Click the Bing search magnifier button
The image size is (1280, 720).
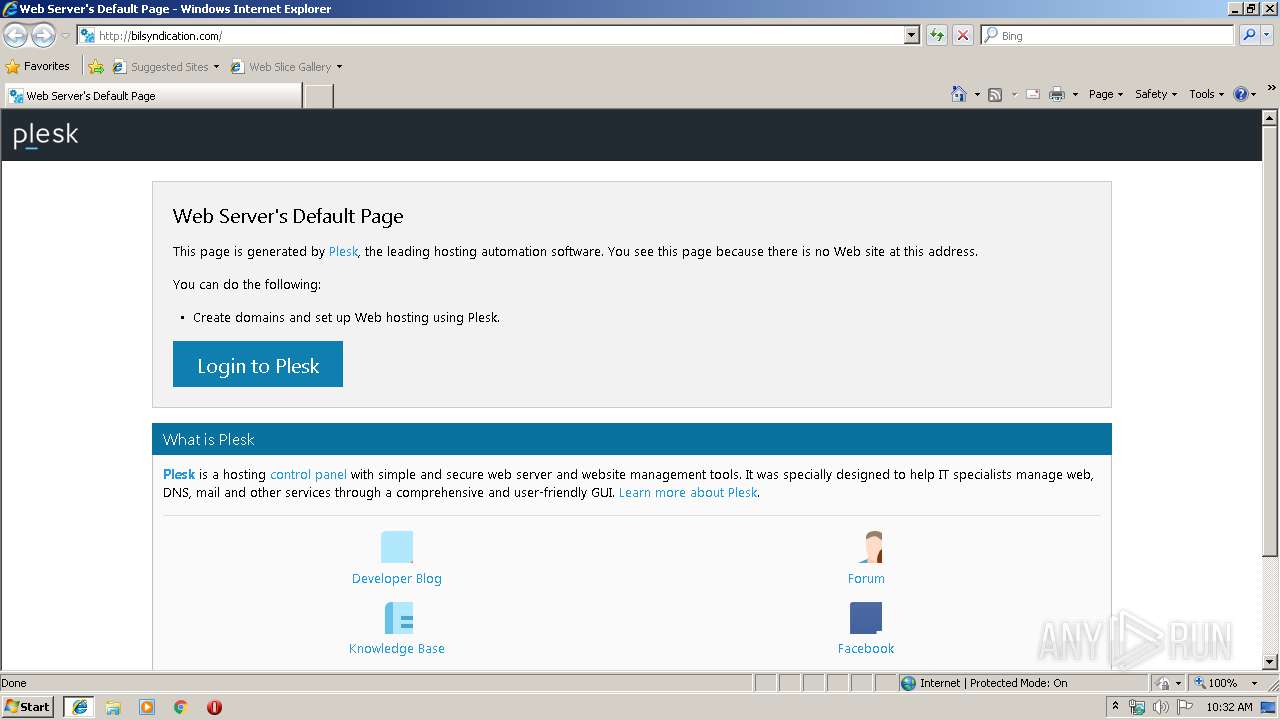pyautogui.click(x=1249, y=35)
